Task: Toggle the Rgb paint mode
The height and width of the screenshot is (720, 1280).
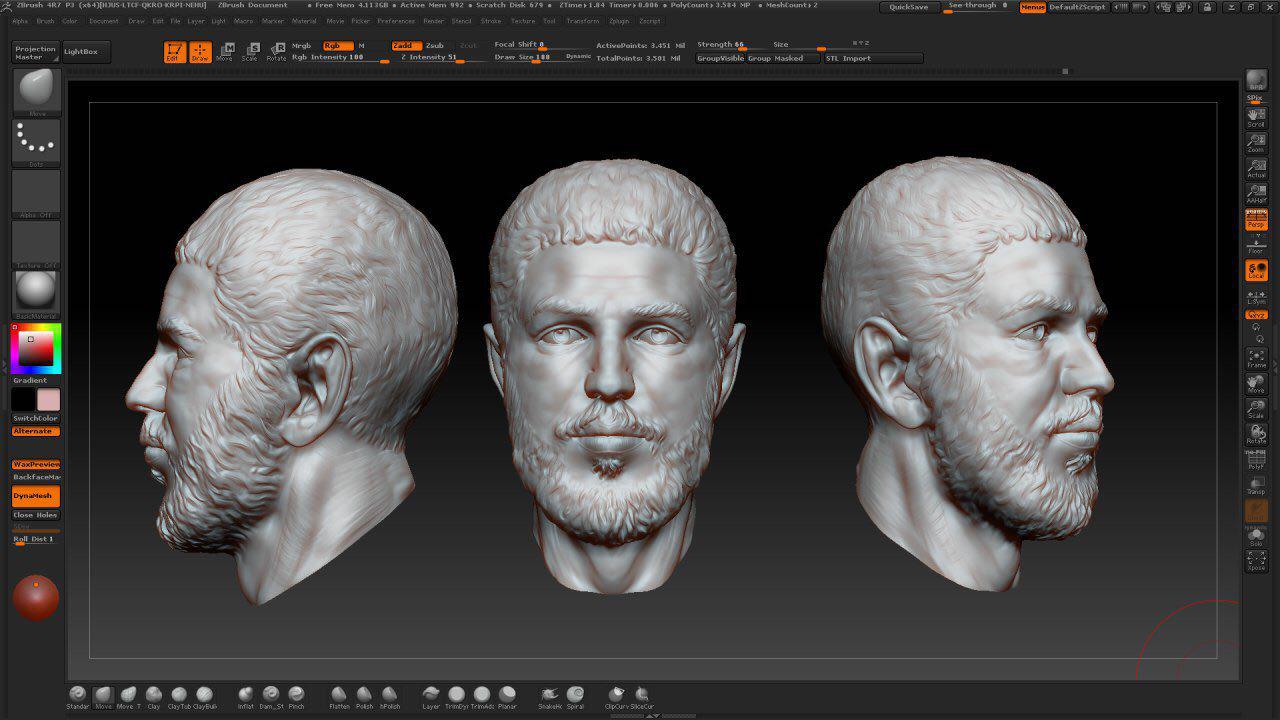Action: tap(338, 46)
